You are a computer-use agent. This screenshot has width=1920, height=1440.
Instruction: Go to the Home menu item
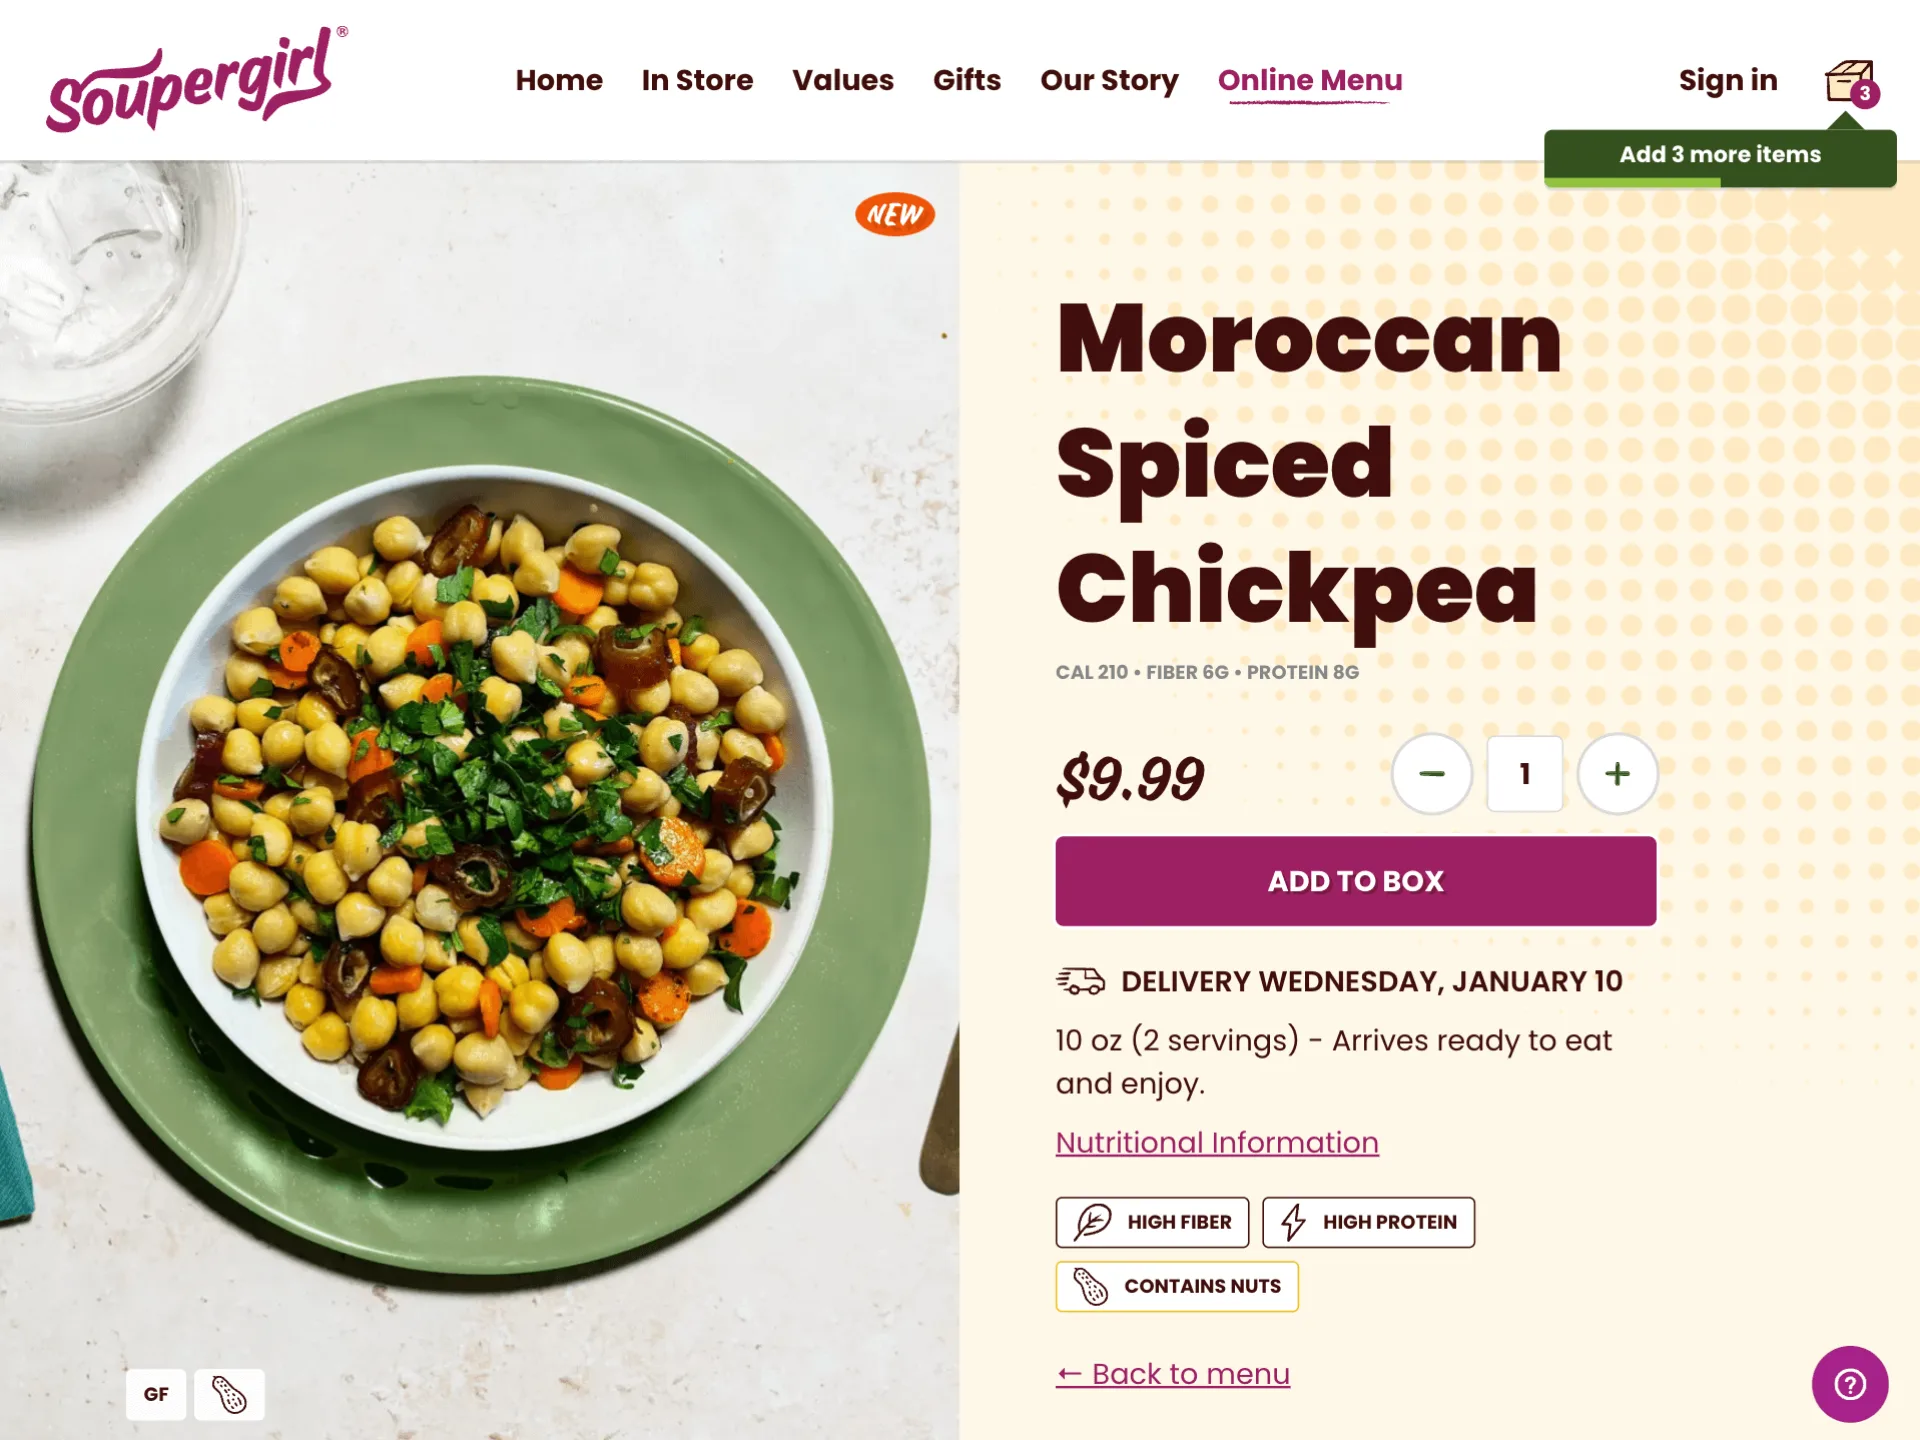point(559,80)
